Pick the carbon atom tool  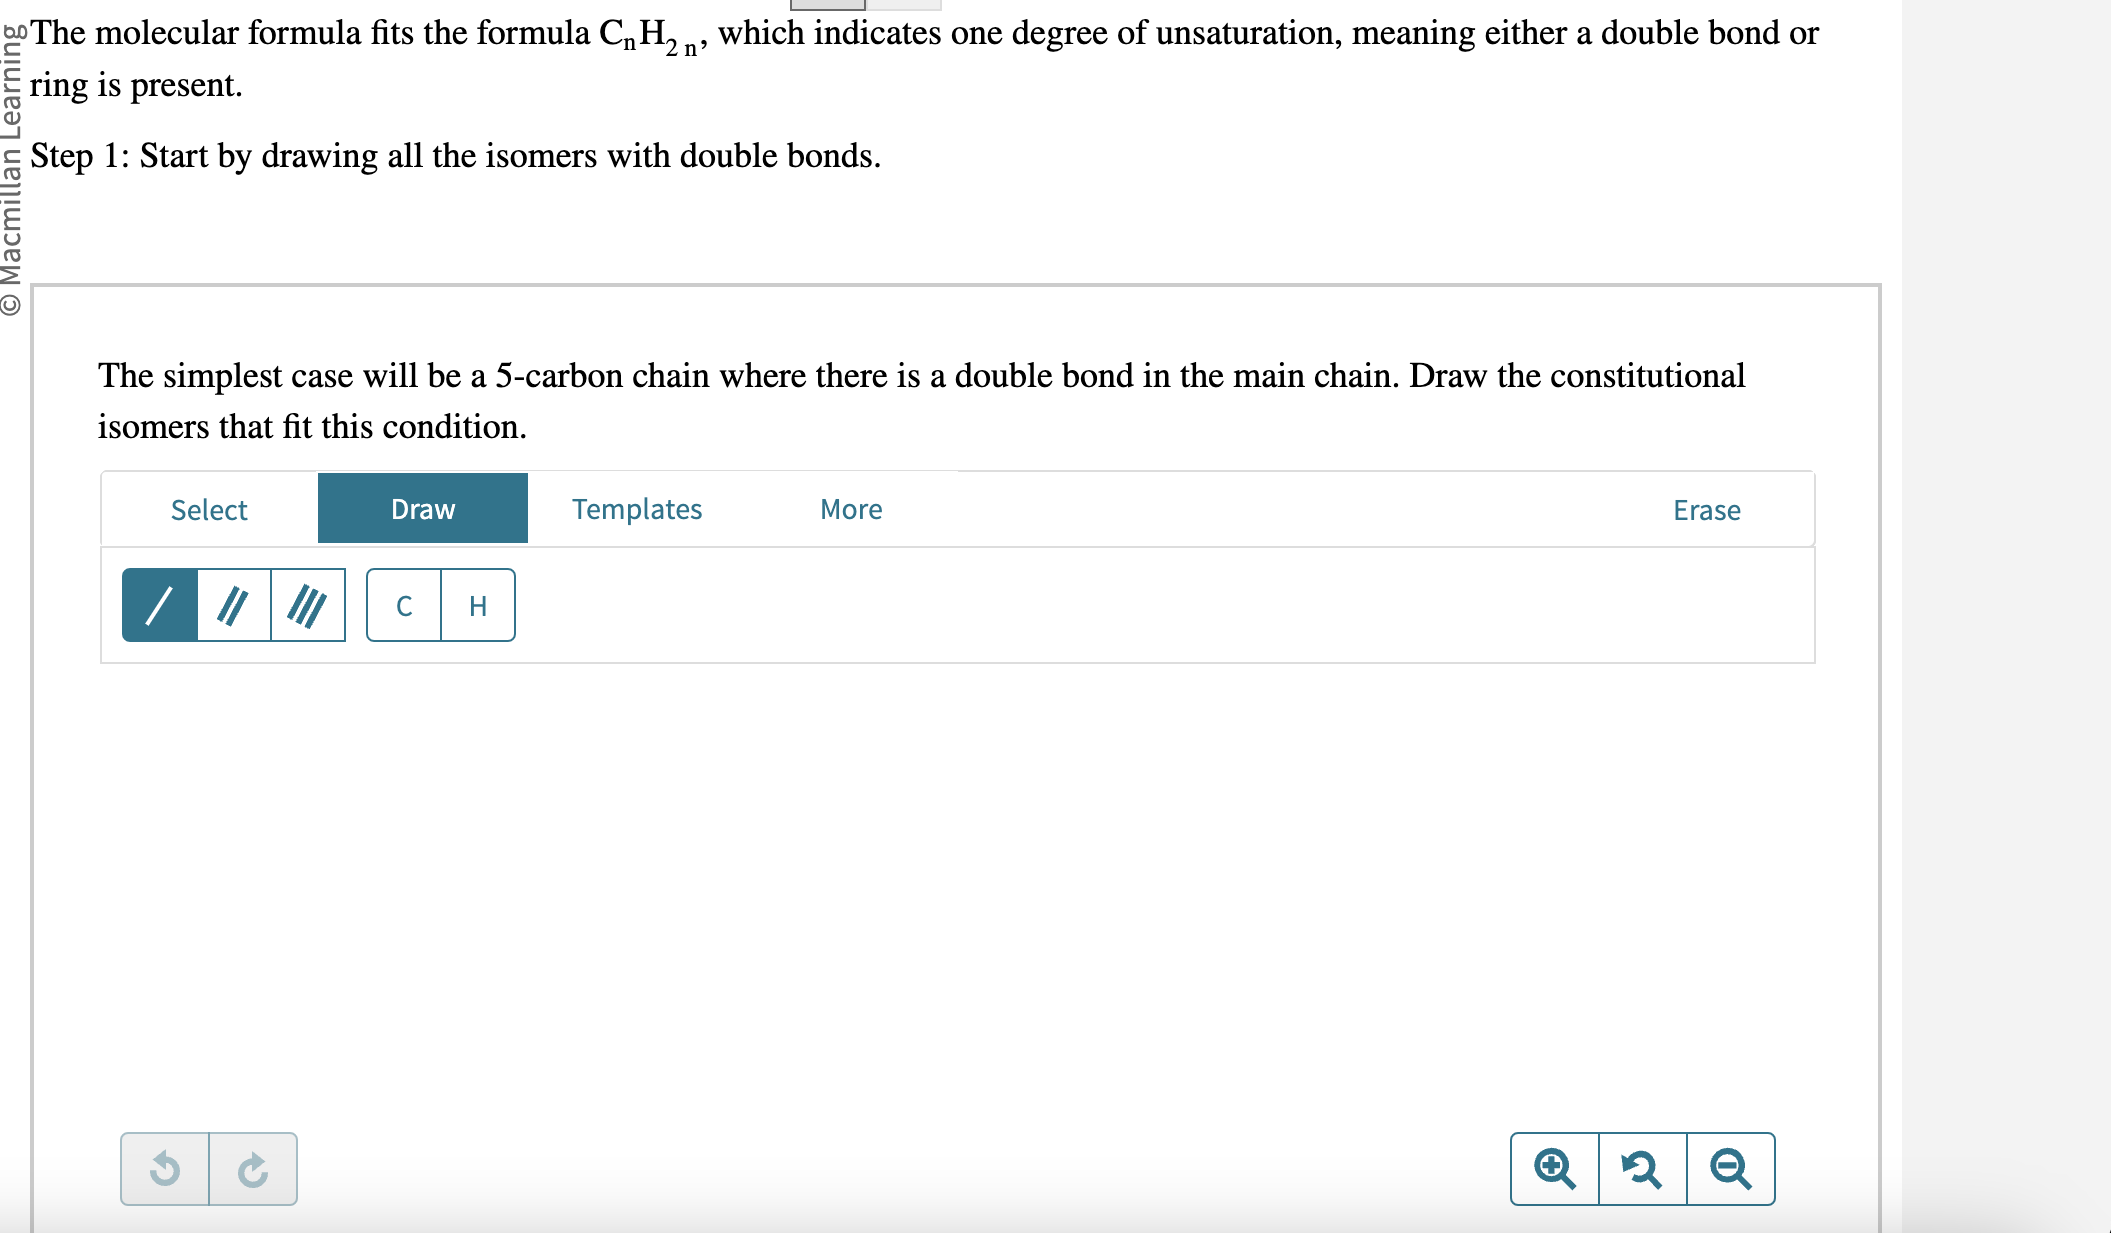click(x=403, y=604)
